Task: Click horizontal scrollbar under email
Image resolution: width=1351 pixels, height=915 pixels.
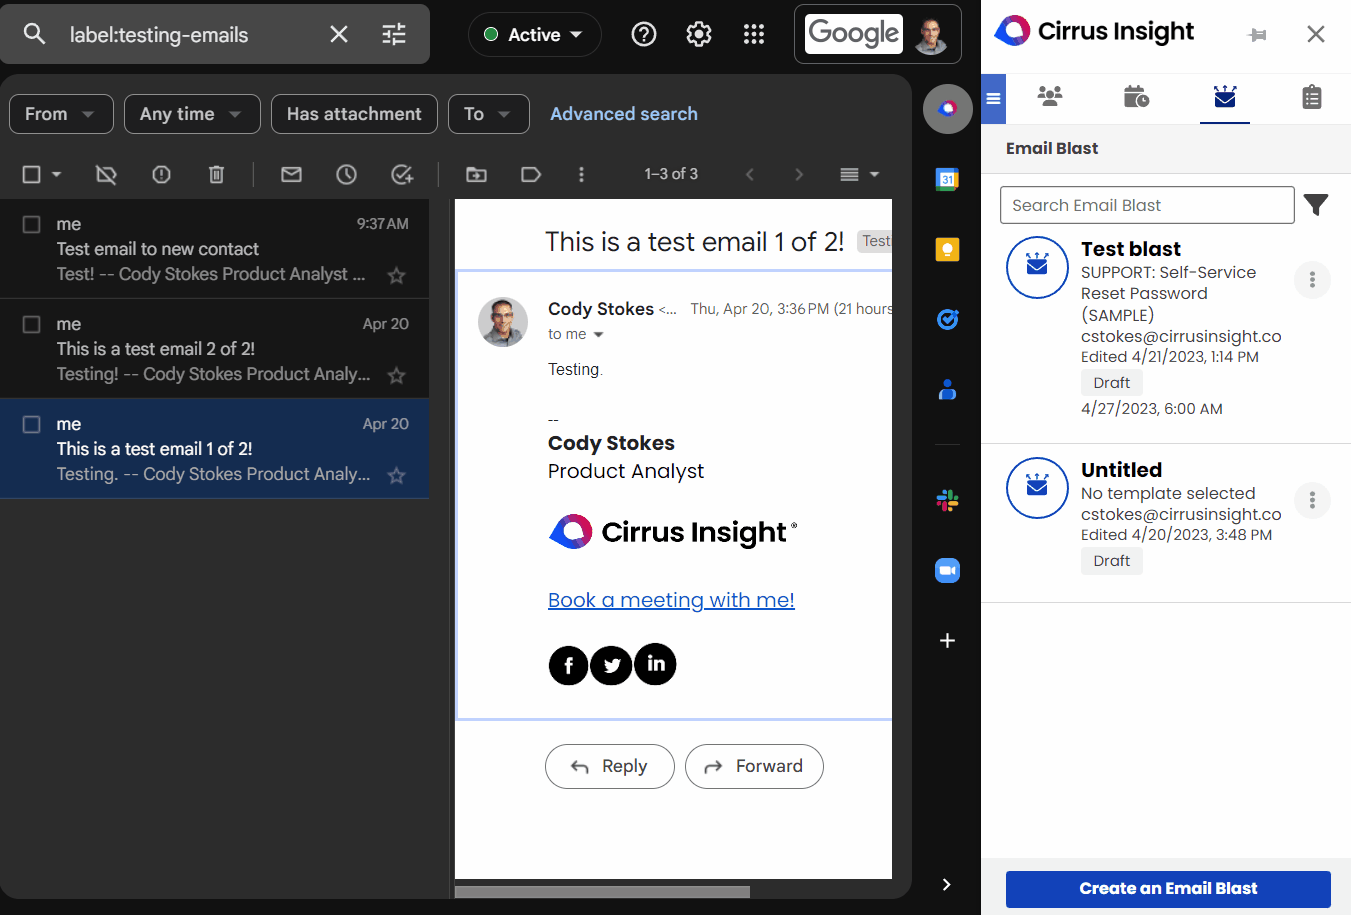Action: click(x=602, y=892)
